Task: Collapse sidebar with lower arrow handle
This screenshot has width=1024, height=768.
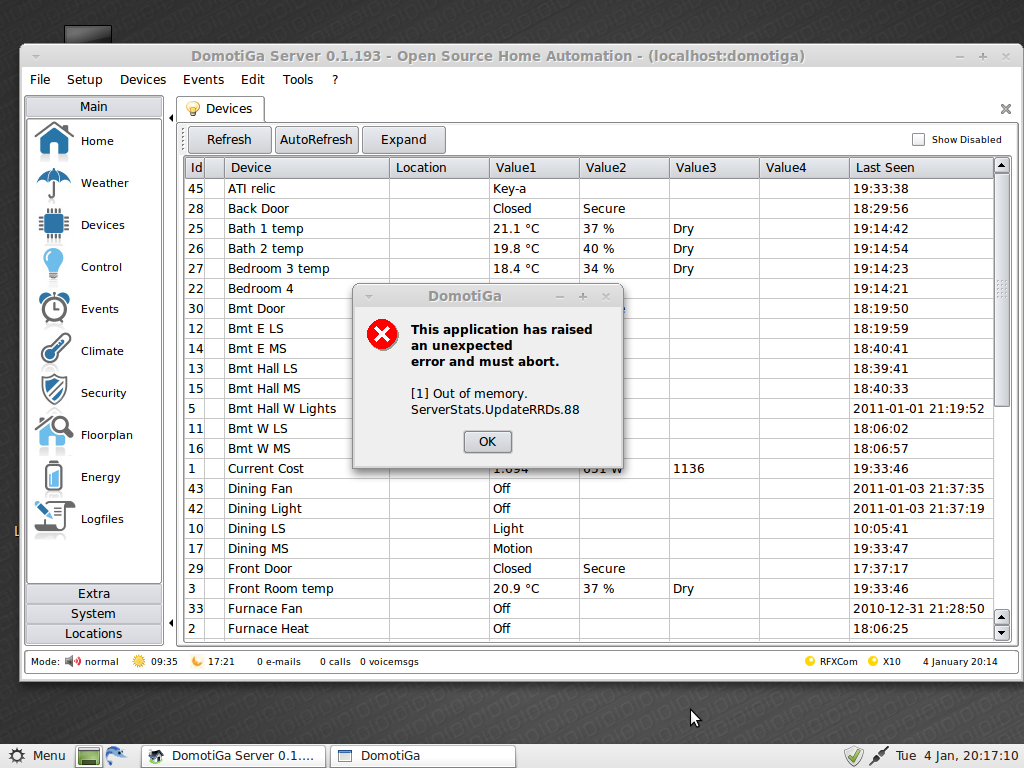Action: (171, 623)
